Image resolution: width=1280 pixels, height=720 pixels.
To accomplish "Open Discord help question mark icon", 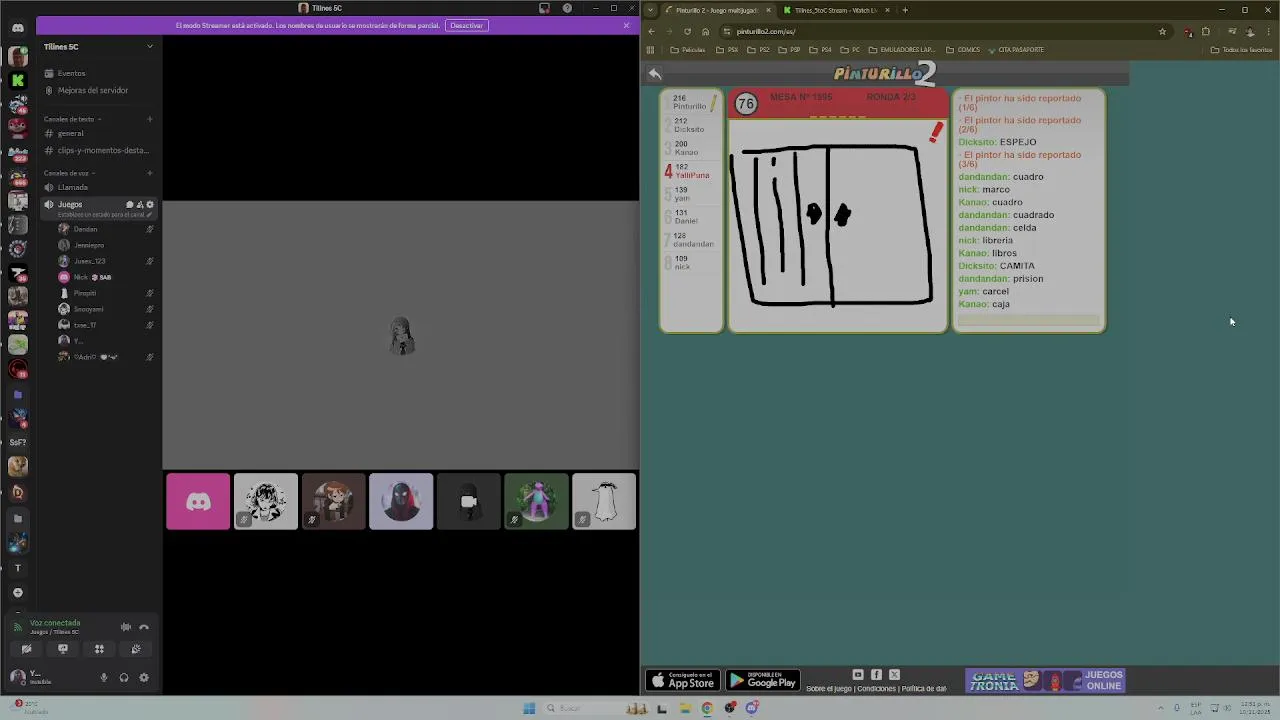I will pyautogui.click(x=567, y=8).
